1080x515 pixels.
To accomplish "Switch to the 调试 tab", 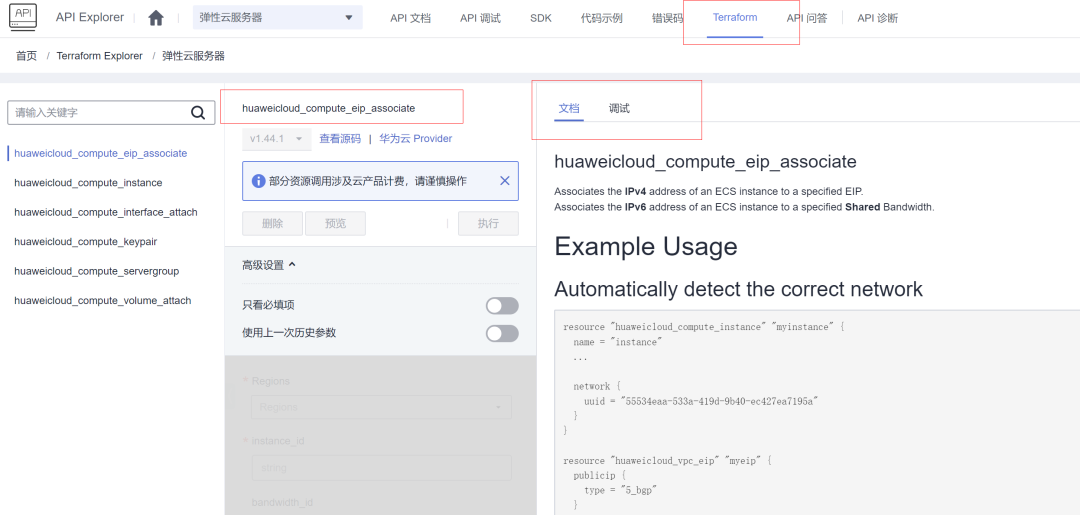I will (619, 109).
